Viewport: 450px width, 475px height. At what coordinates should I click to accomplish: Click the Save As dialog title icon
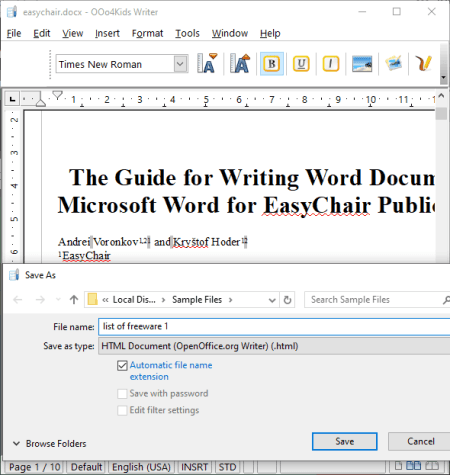pos(14,275)
